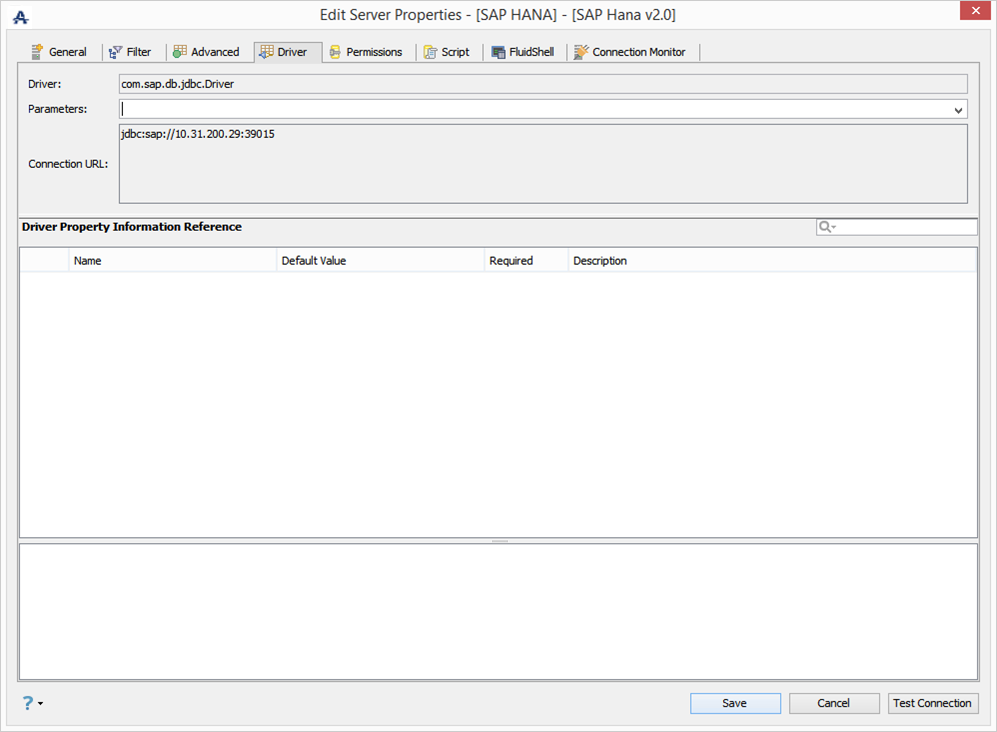Click the Save button
997x732 pixels.
point(735,703)
